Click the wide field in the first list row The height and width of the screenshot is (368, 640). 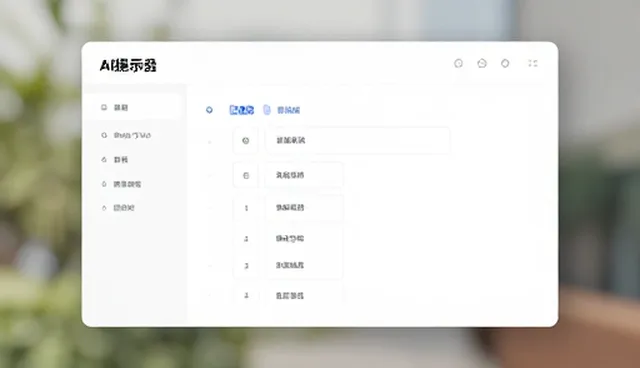click(358, 140)
